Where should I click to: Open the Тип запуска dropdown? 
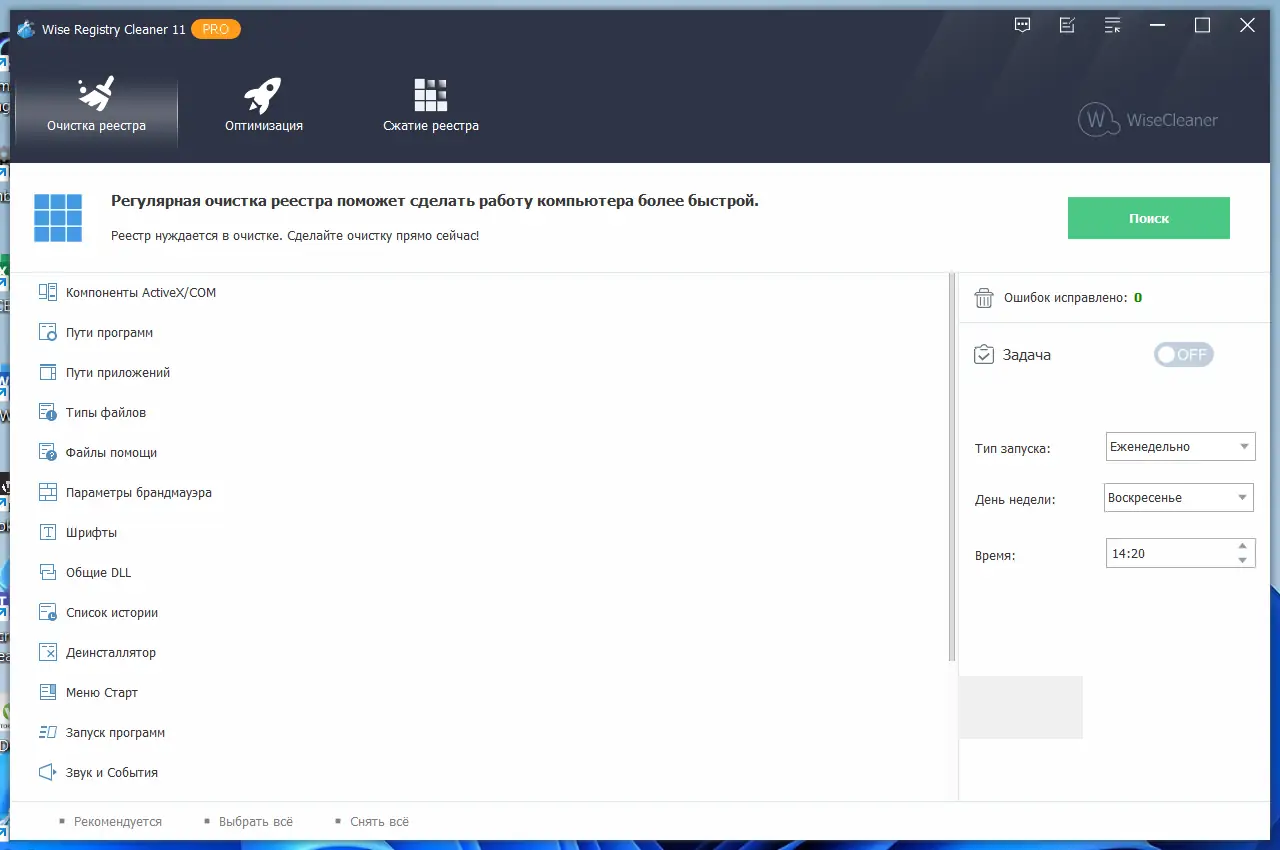pos(1181,447)
